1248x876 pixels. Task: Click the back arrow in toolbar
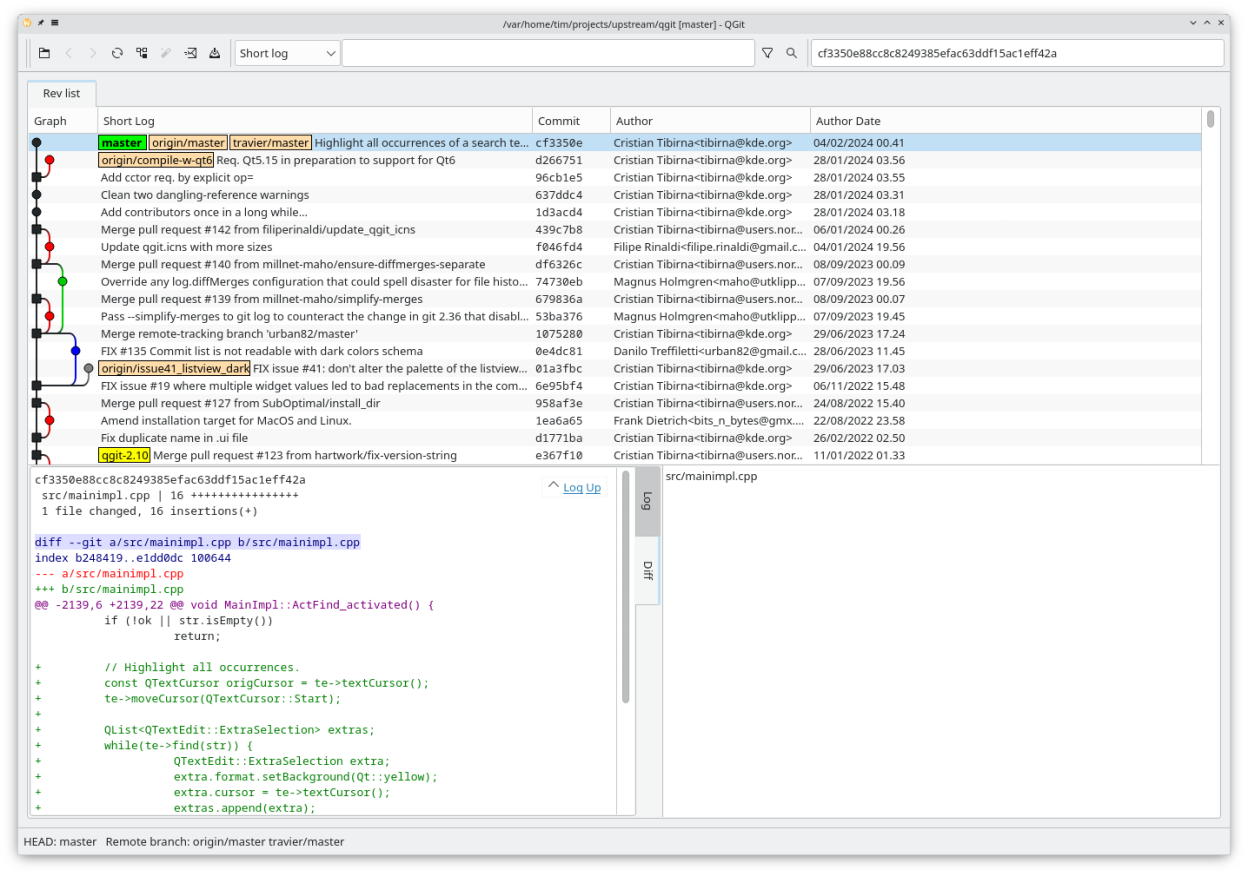[69, 54]
